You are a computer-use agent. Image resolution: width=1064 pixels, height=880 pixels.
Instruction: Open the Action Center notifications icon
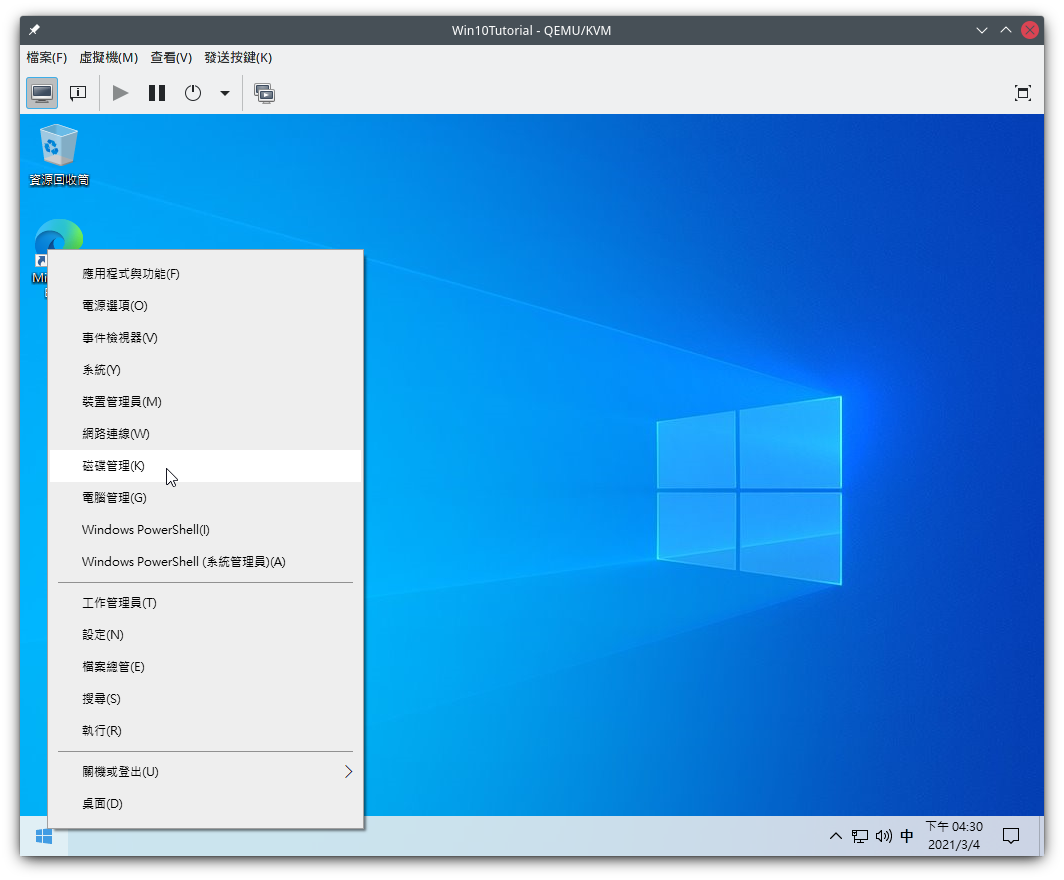pos(1011,836)
